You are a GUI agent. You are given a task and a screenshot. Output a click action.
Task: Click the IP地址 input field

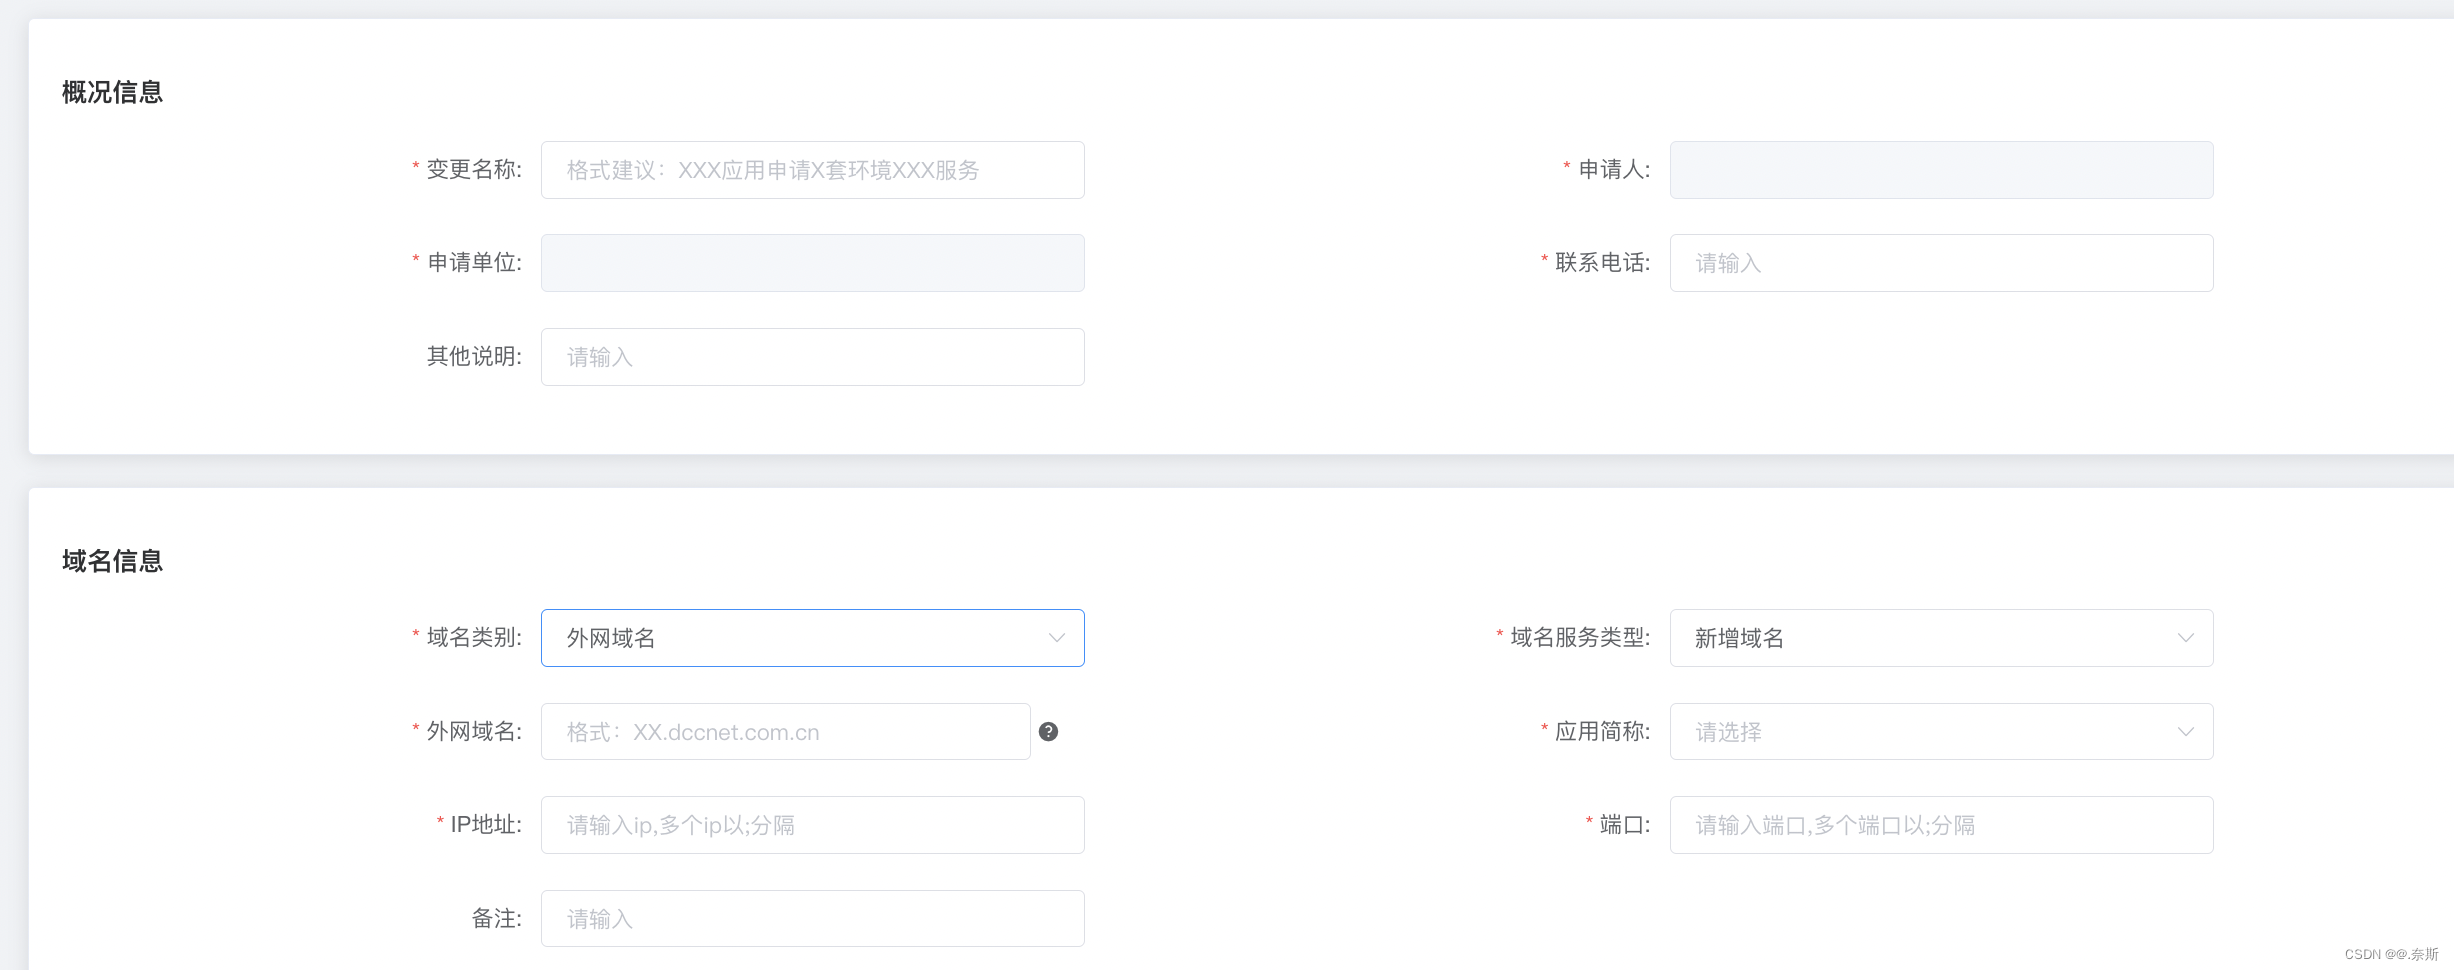coord(811,824)
